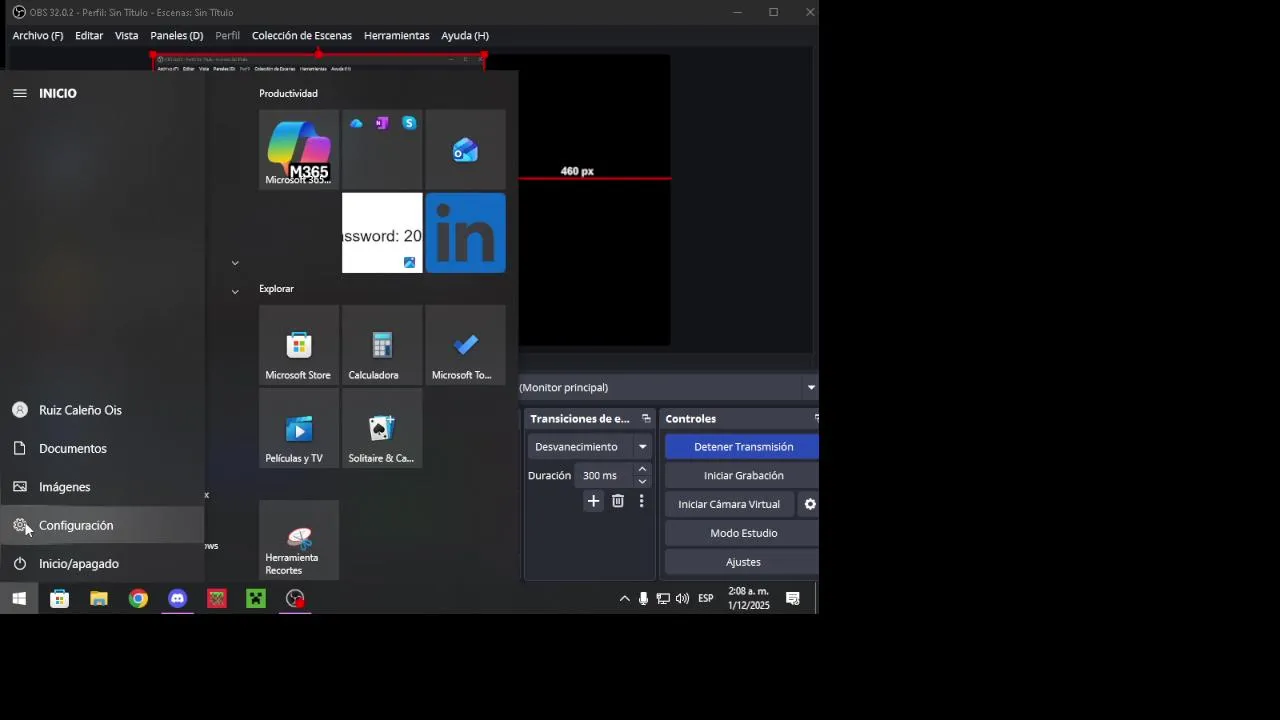This screenshot has width=1280, height=720.
Task: Switch to OBS Studio from the taskbar
Action: [x=295, y=599]
